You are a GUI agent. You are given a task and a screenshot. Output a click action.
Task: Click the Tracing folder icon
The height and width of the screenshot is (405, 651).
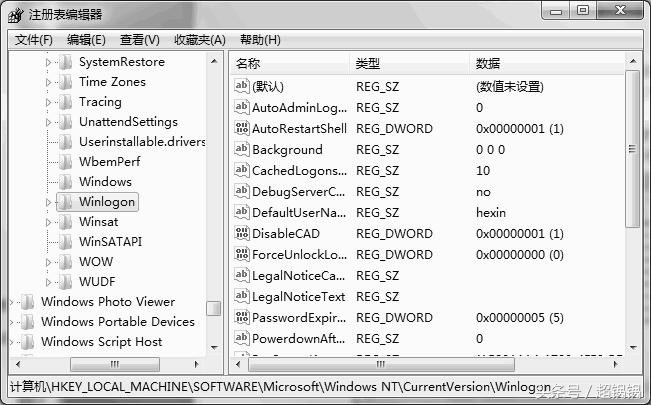click(66, 102)
